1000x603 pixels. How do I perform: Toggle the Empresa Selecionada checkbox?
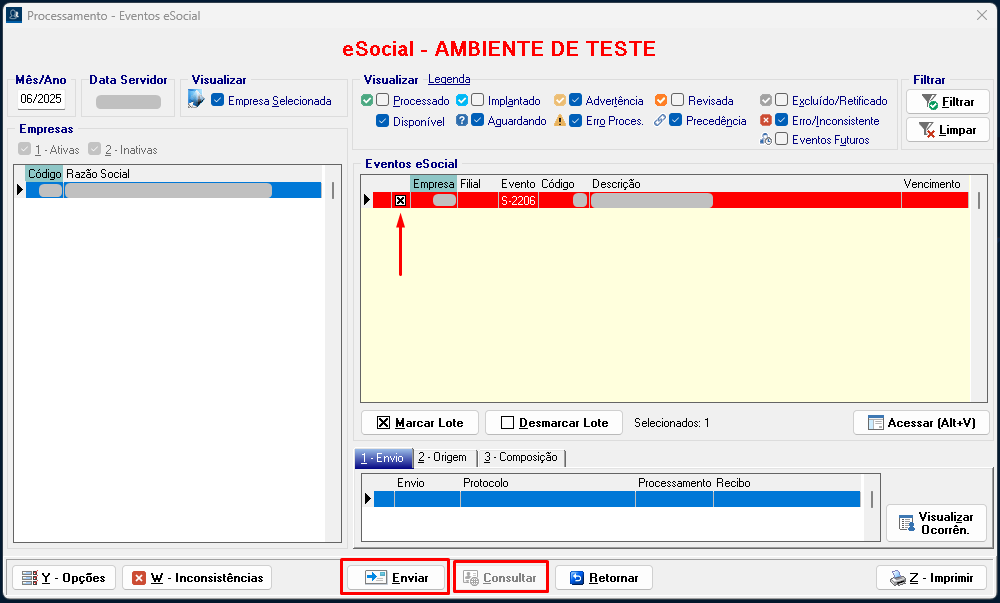point(218,100)
